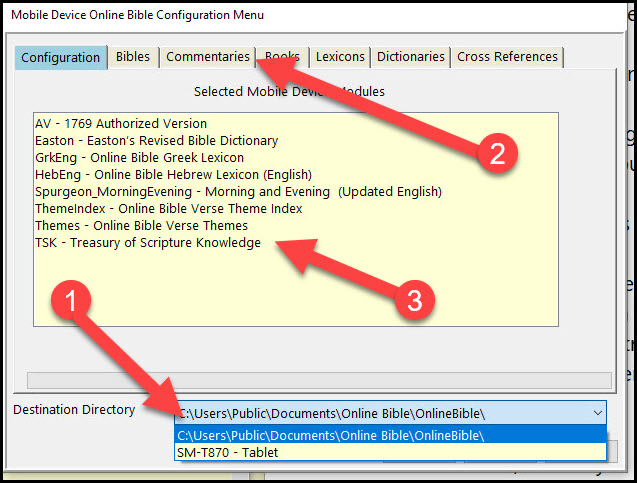Open the Books tab

tap(283, 56)
